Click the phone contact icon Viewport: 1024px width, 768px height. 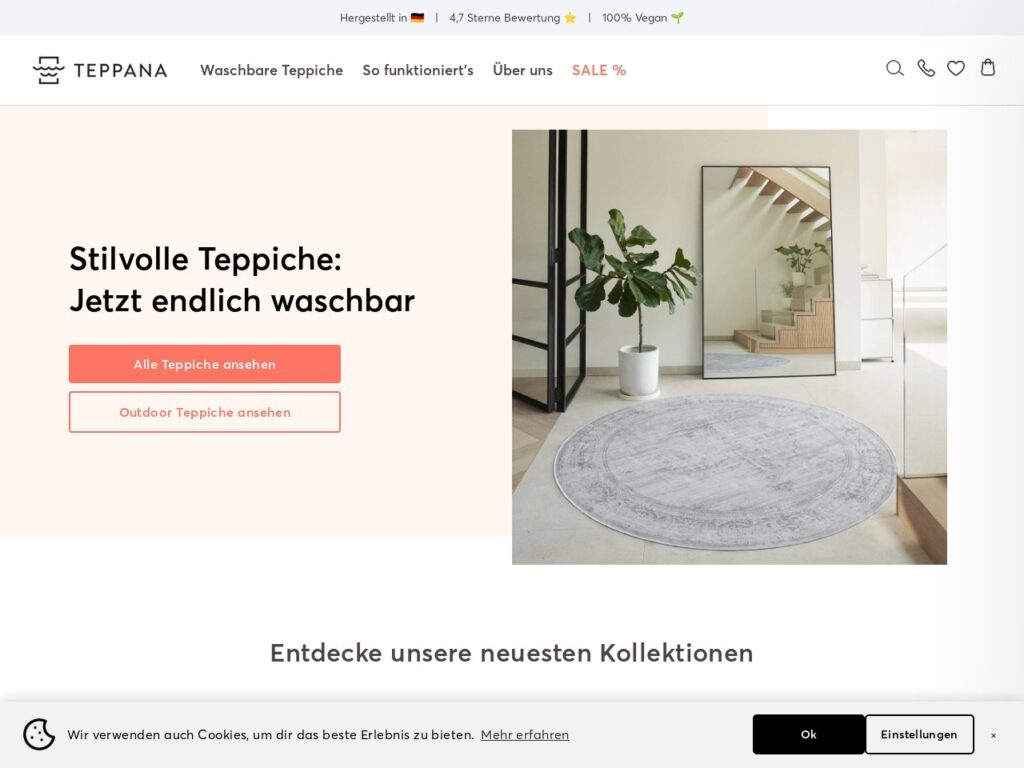click(x=925, y=68)
